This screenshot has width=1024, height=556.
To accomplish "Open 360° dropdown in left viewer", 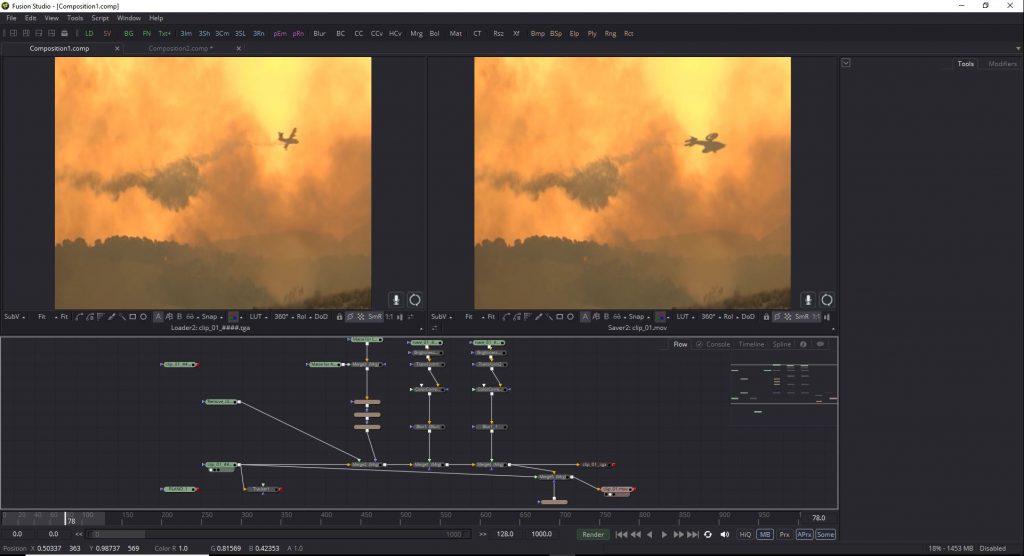I will (x=283, y=317).
